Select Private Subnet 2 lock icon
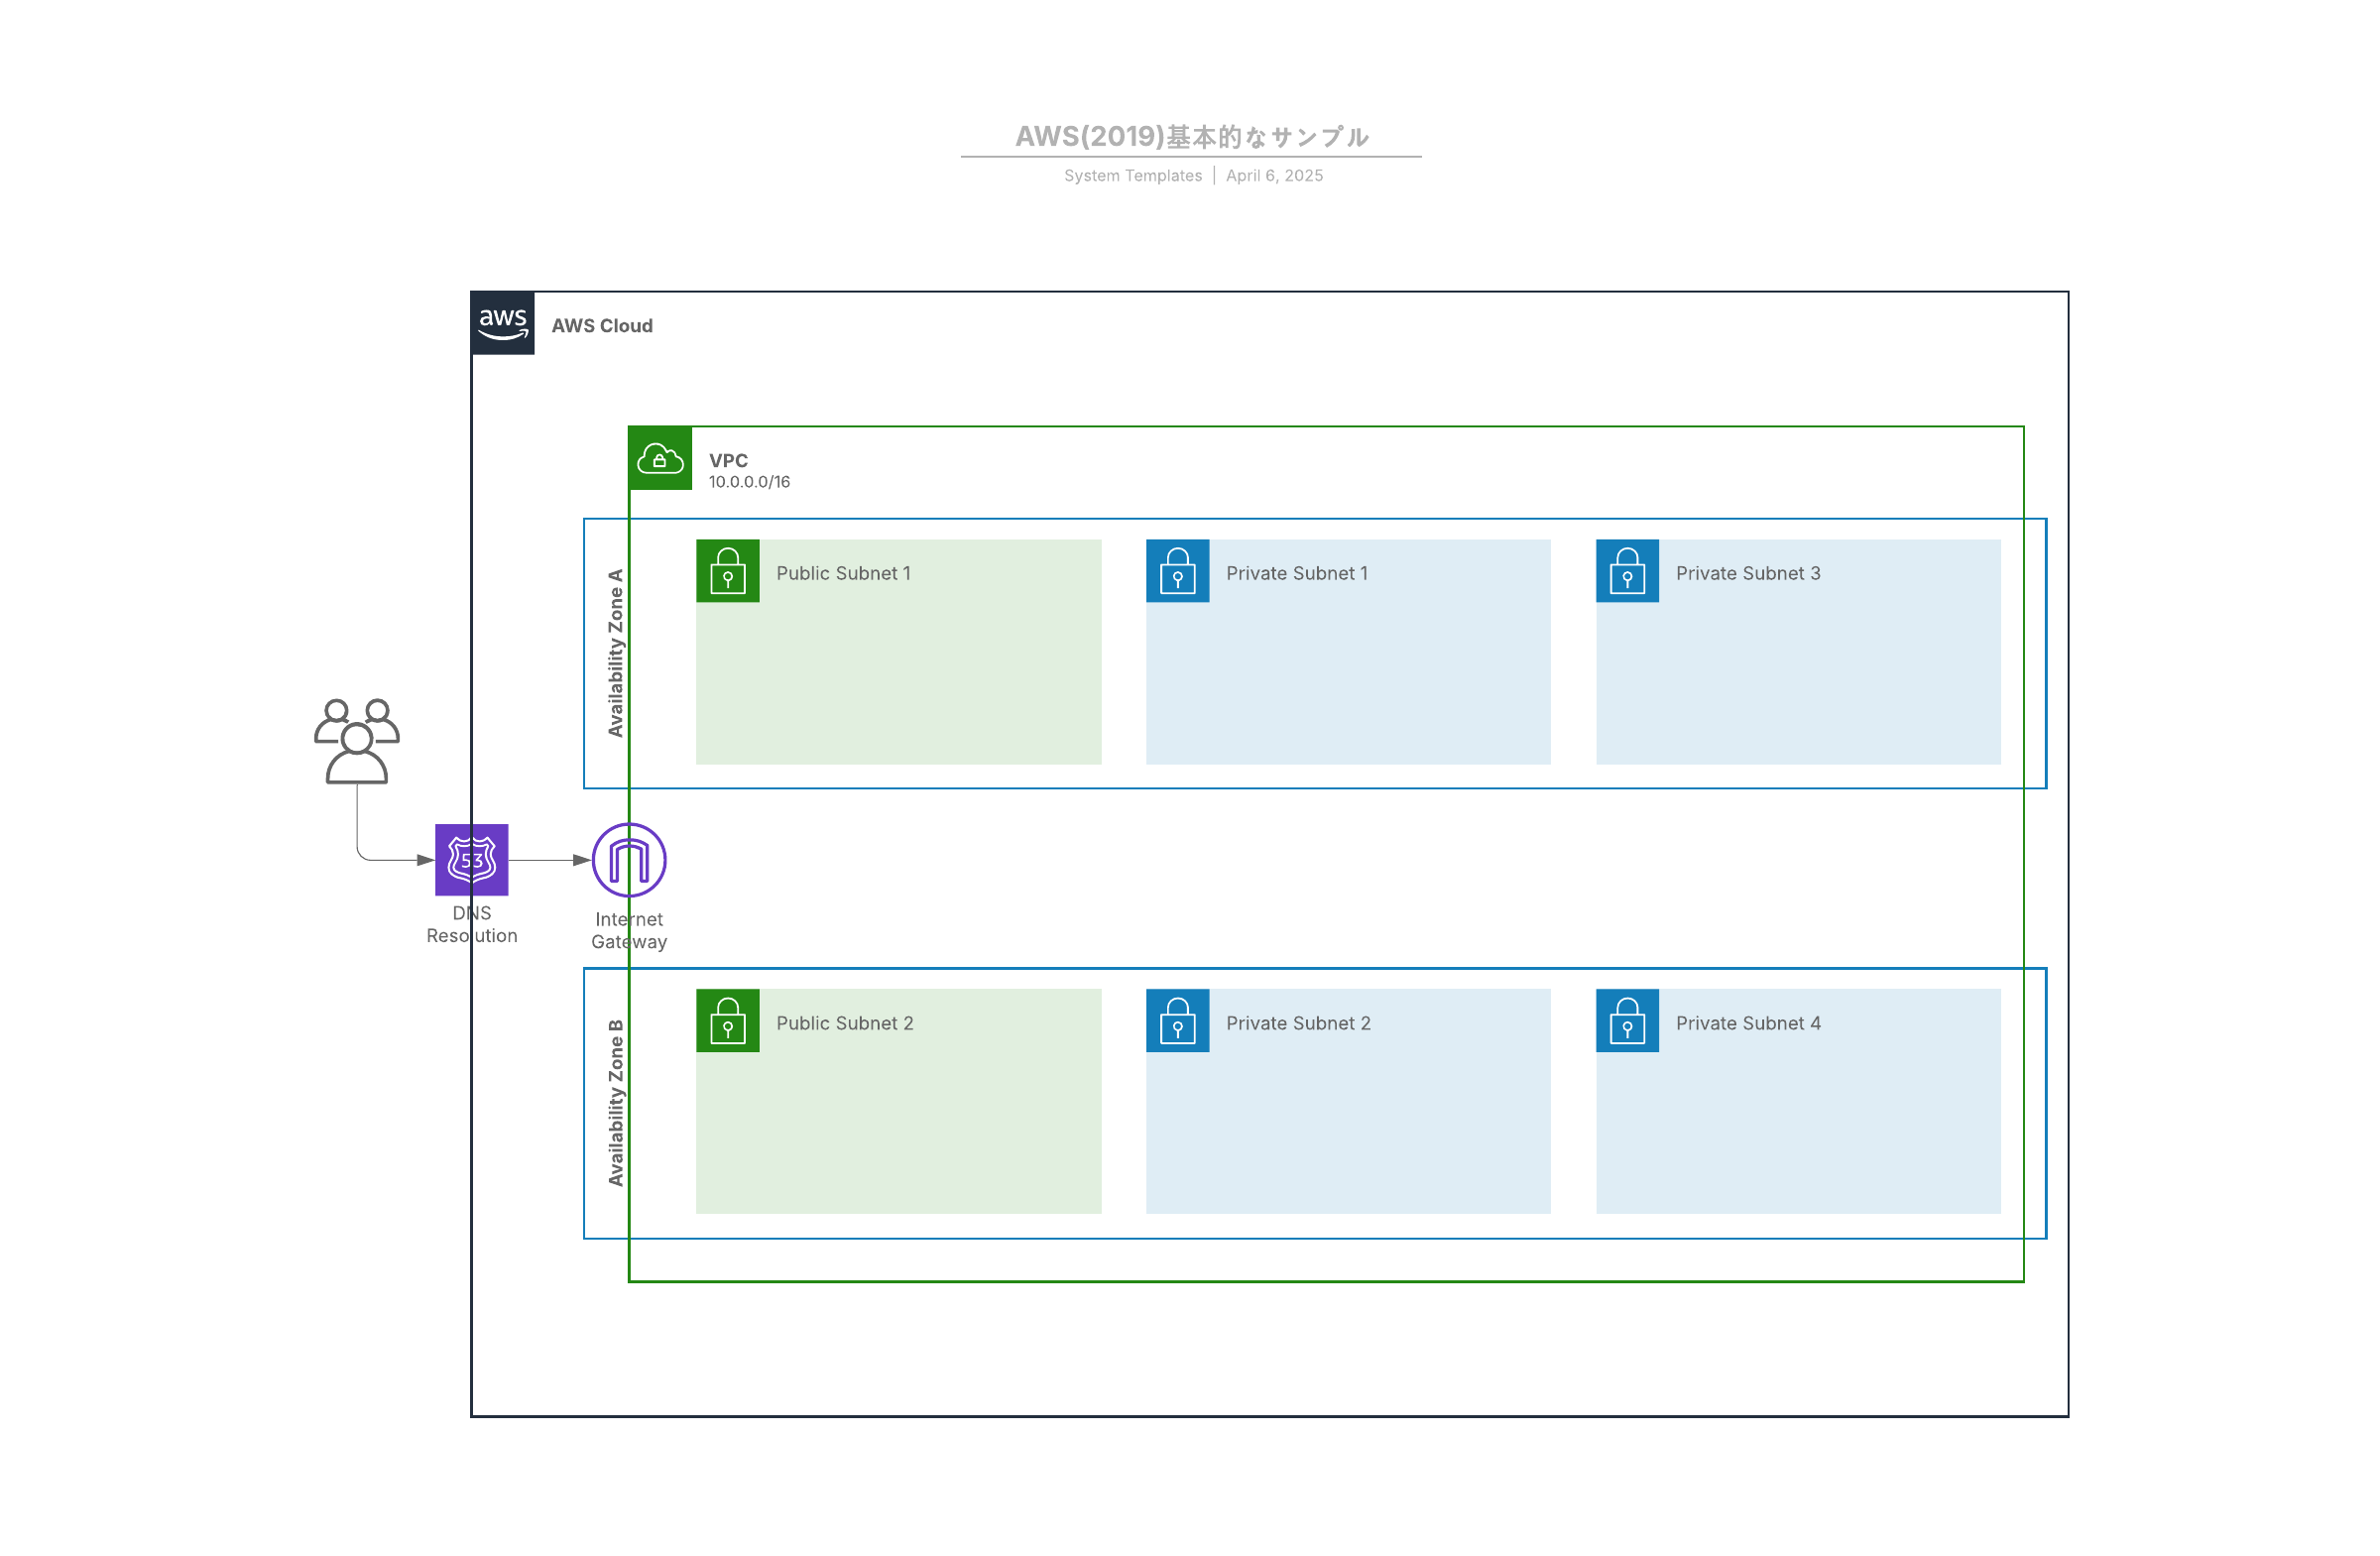The image size is (2380, 1556). pyautogui.click(x=1177, y=1020)
